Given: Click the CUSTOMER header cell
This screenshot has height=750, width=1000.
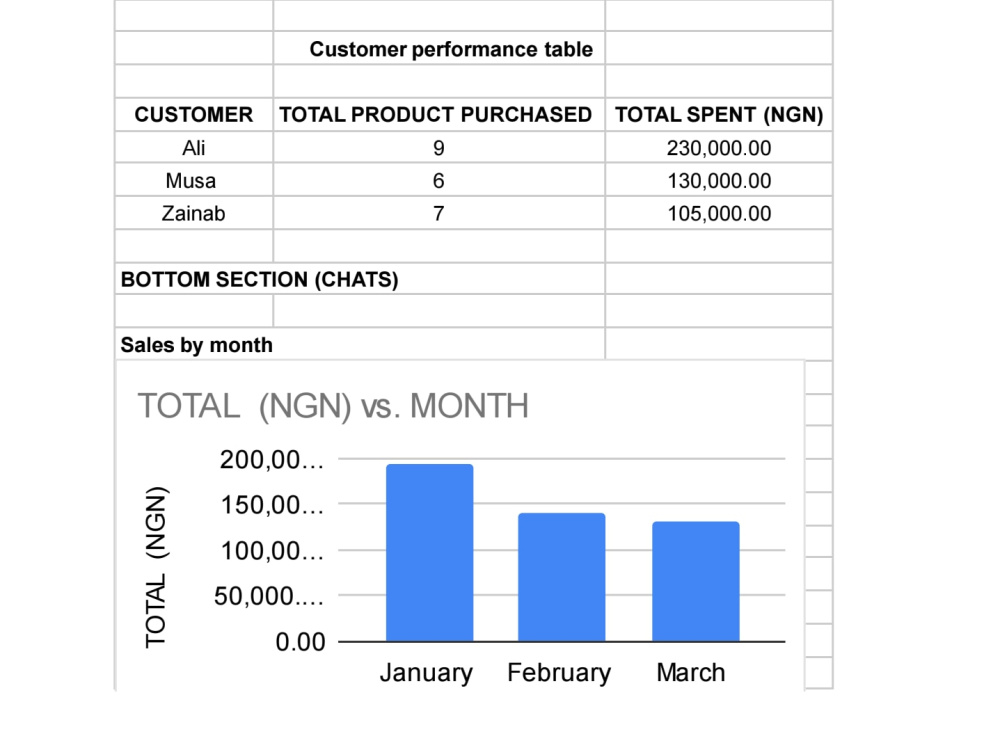Looking at the screenshot, I should pyautogui.click(x=194, y=114).
